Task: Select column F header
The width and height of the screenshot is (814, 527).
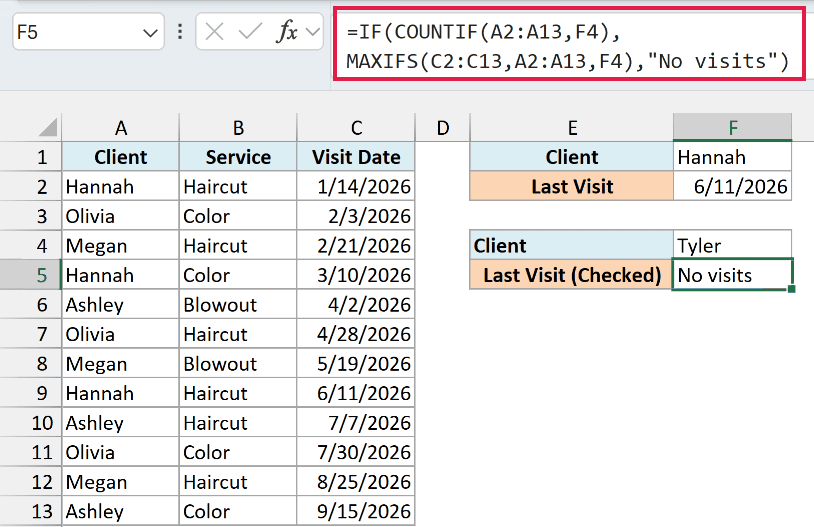Action: click(733, 128)
